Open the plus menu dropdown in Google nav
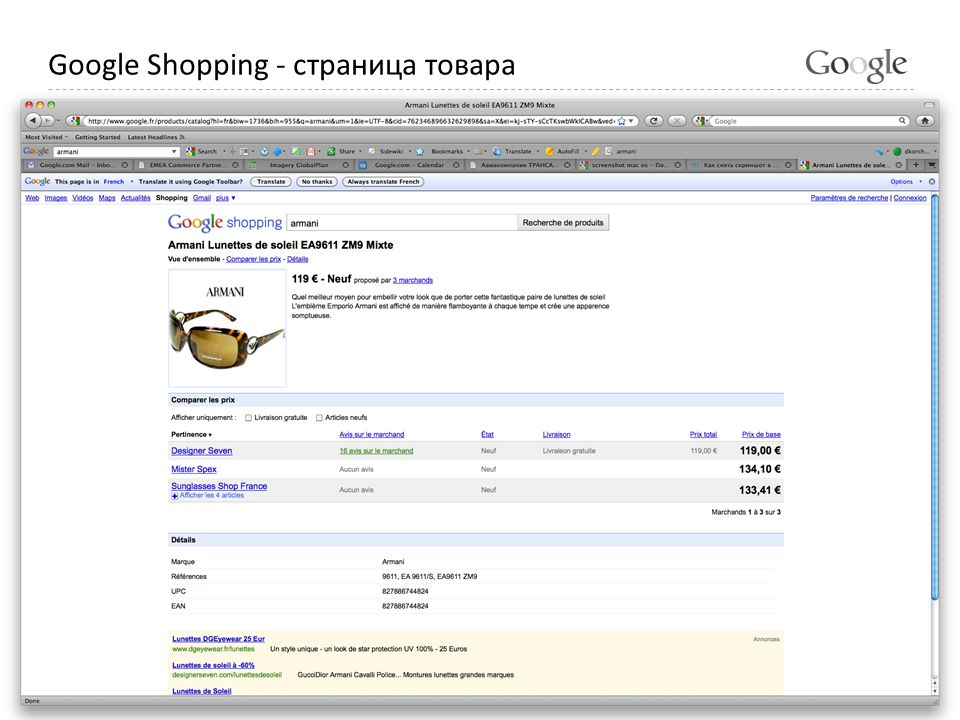The image size is (960, 720). tap(225, 198)
